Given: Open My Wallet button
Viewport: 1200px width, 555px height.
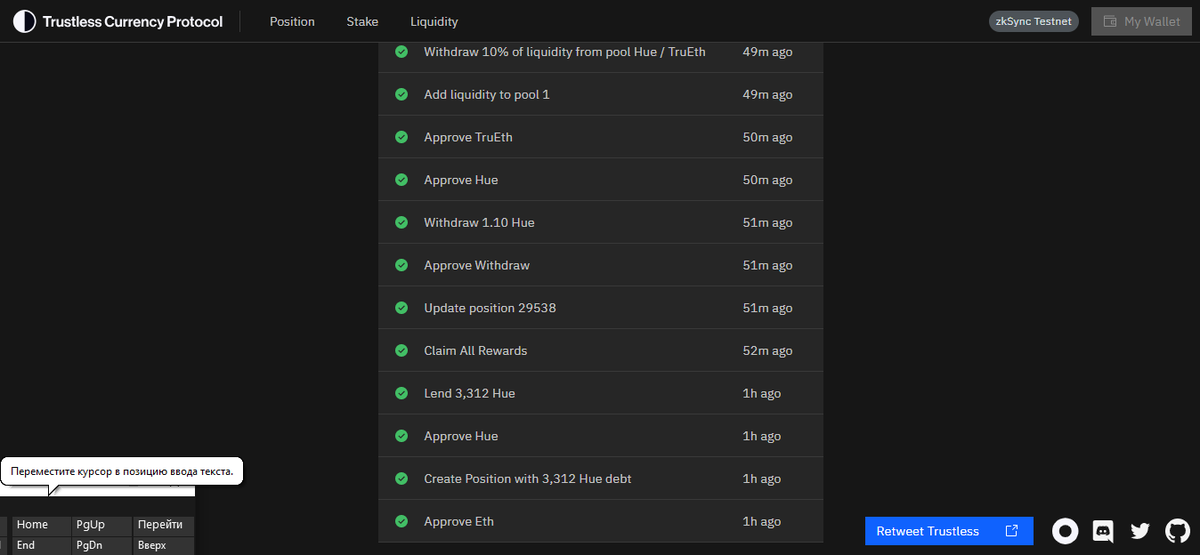Looking at the screenshot, I should tap(1141, 21).
